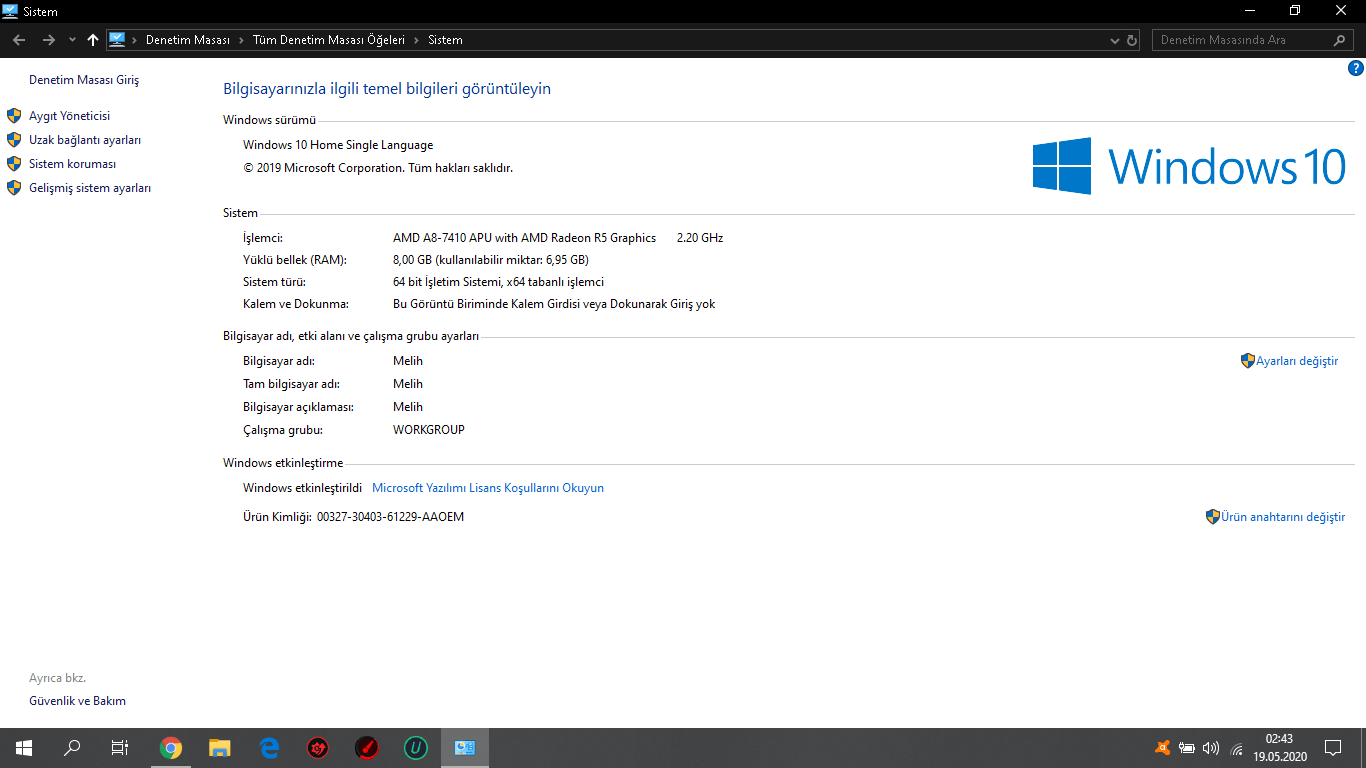1366x768 pixels.
Task: Go up one level with Up arrow
Action: [x=93, y=40]
